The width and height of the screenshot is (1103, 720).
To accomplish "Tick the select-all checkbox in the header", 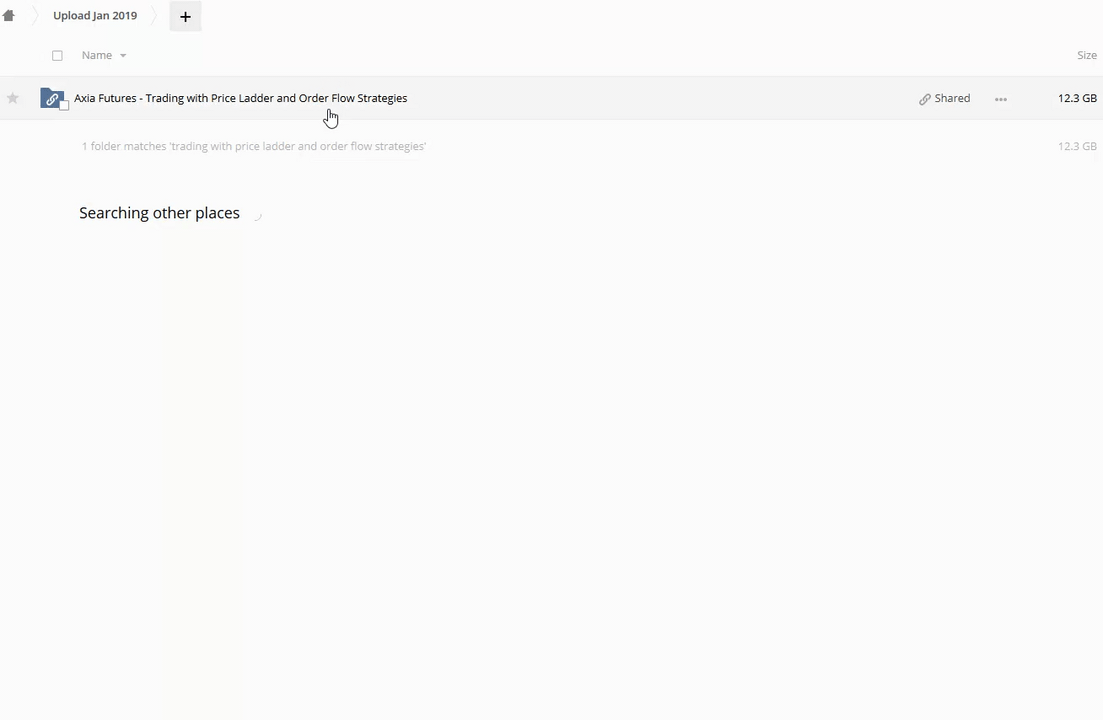I will pos(57,56).
